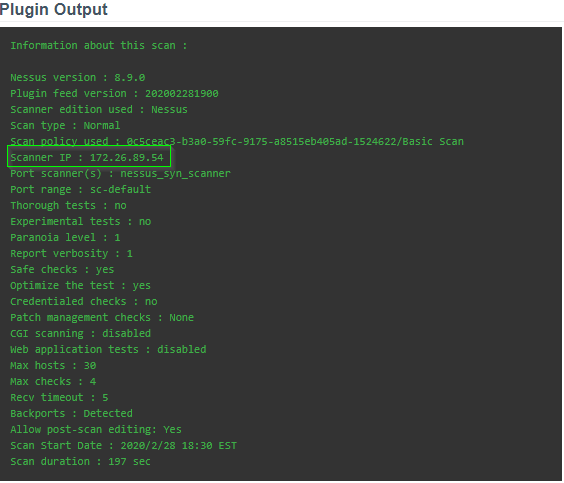The height and width of the screenshot is (483, 564).
Task: Click the Report verbosity line
Action: pos(72,254)
